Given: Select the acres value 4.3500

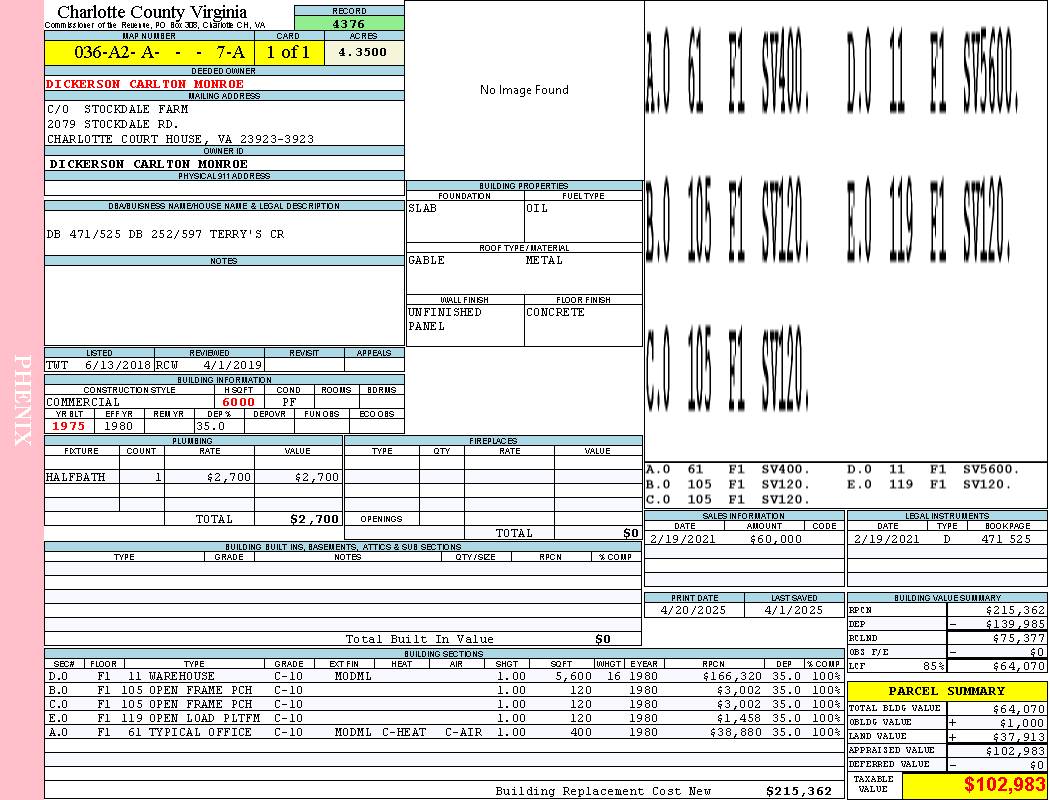Looking at the screenshot, I should pyautogui.click(x=362, y=52).
